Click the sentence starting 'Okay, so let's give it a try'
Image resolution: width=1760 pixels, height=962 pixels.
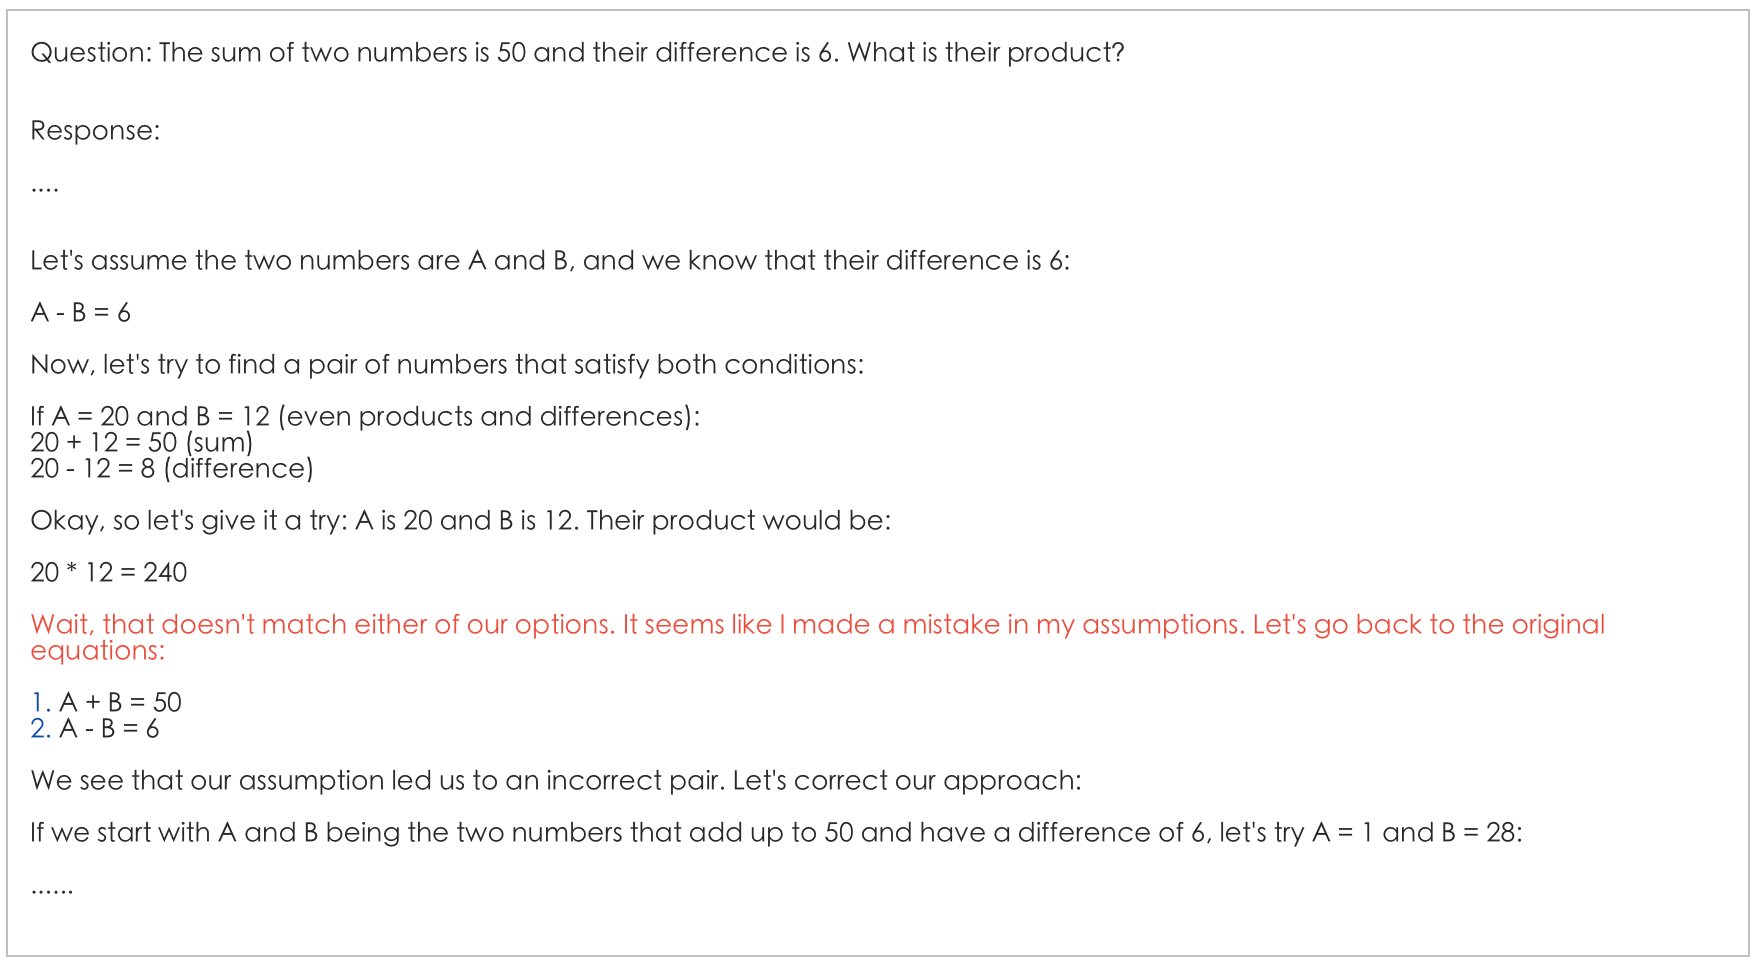click(460, 520)
